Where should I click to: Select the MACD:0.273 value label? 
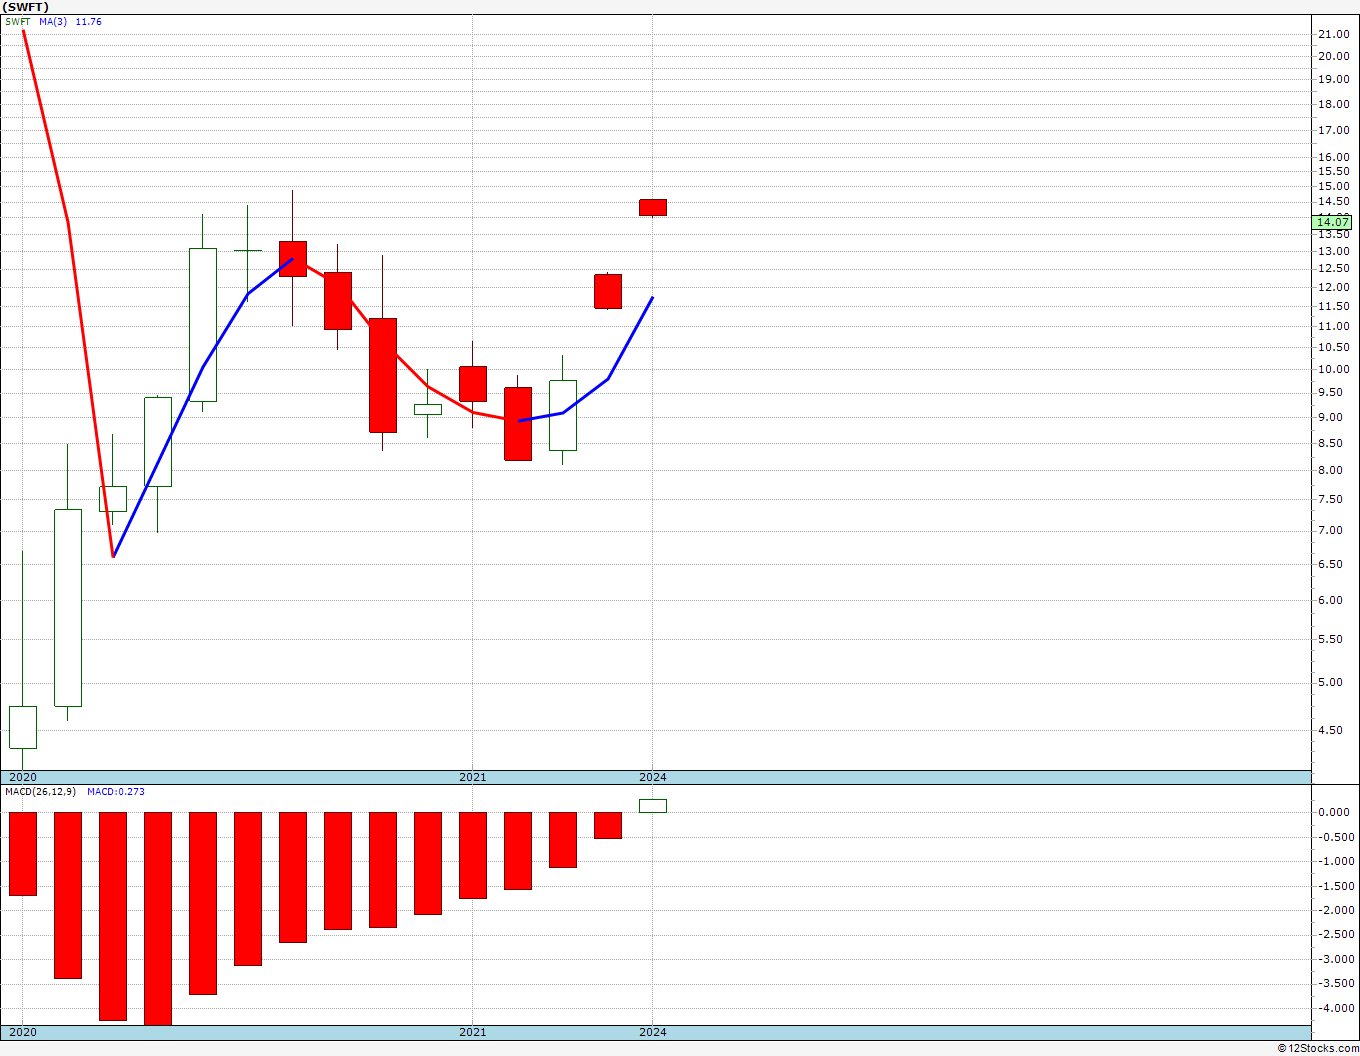116,791
